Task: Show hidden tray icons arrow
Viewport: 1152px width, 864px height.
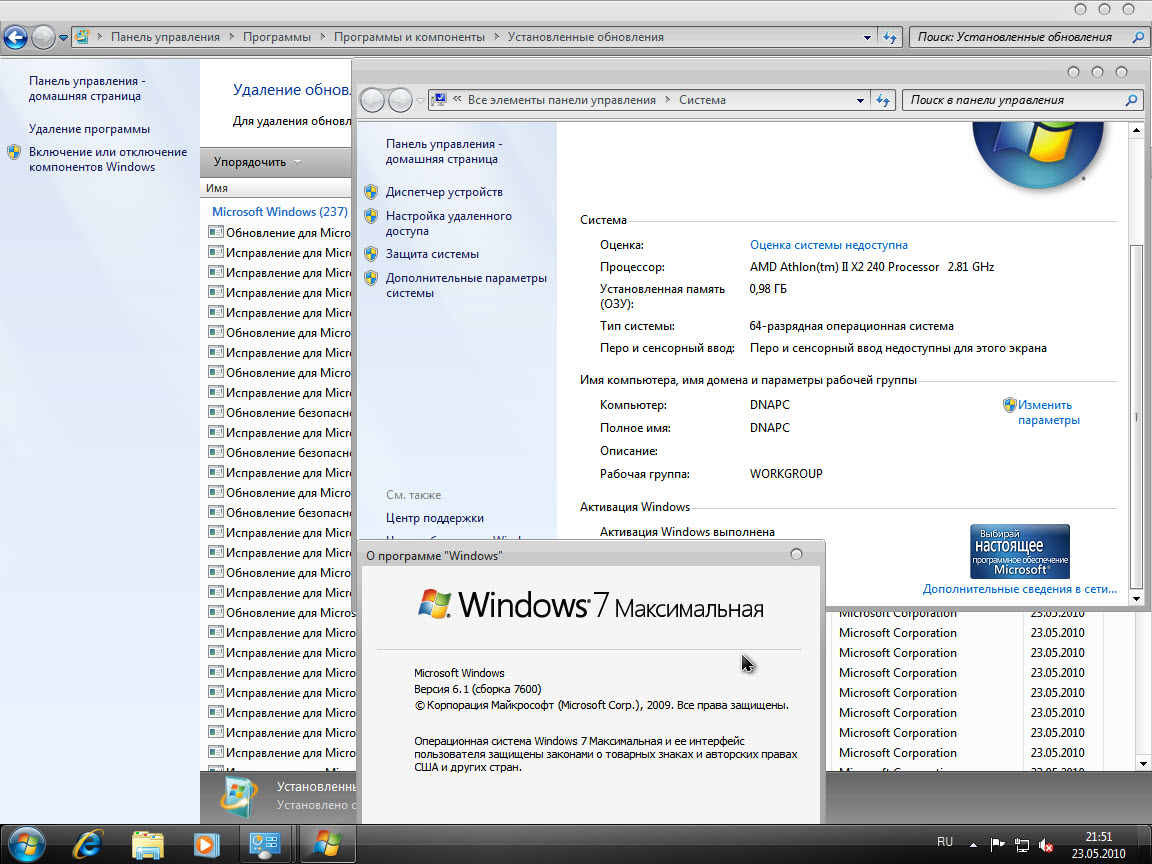Action: click(x=974, y=845)
